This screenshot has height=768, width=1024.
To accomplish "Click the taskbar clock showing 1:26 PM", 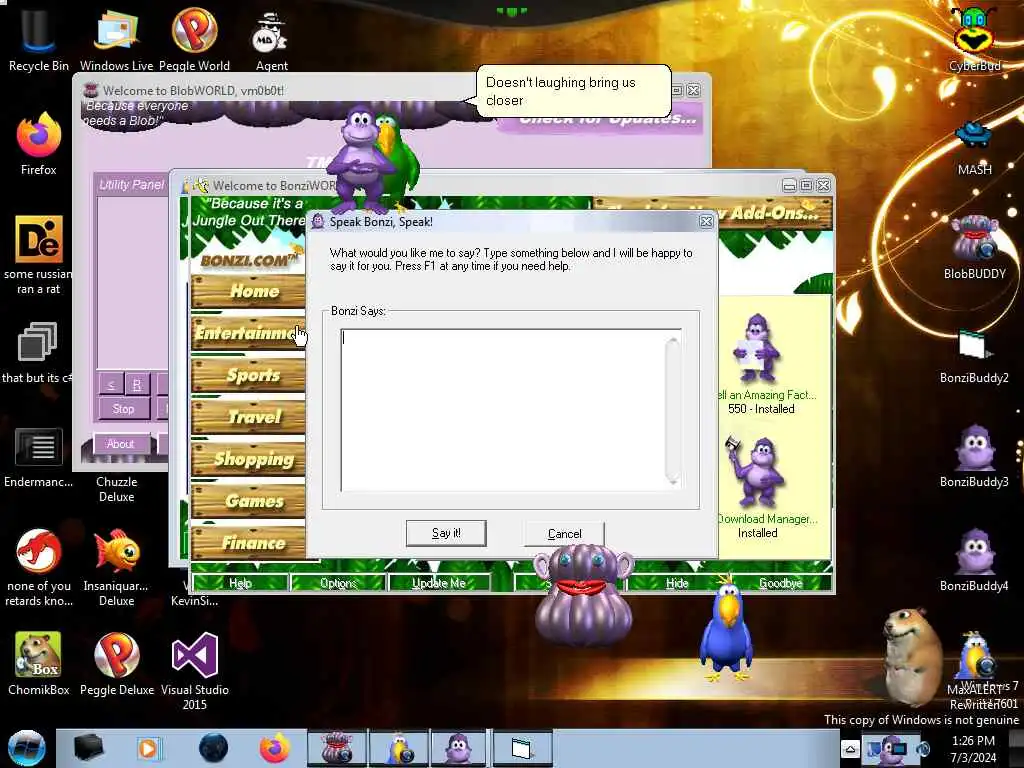I will point(973,748).
